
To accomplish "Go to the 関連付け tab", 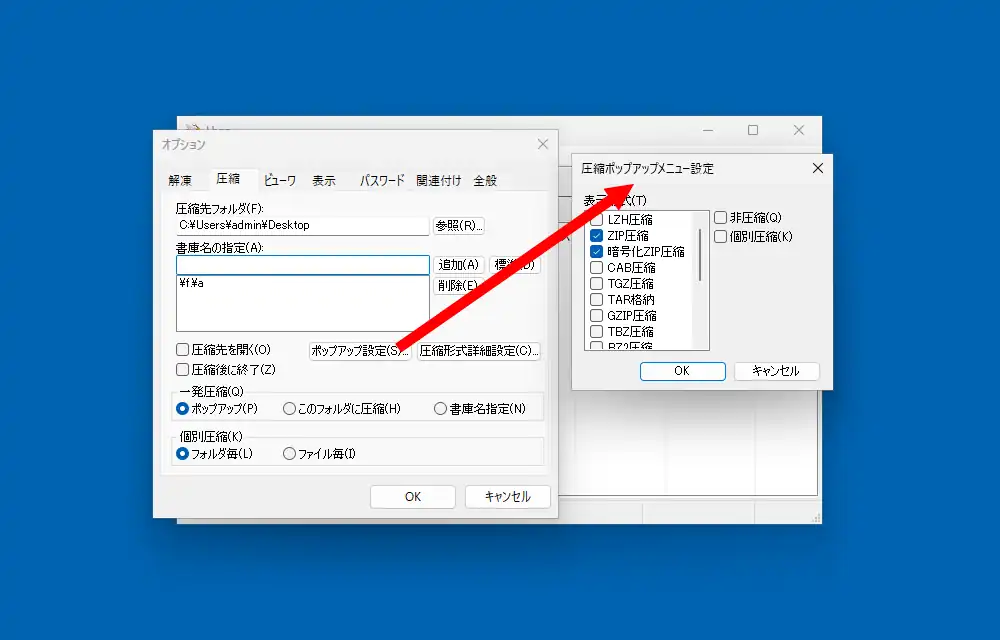I will point(439,181).
